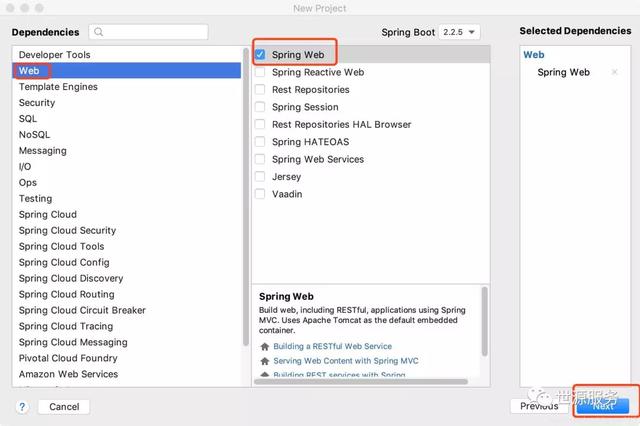Click the Web group heading in Selected Dependencies
Viewport: 640px width, 426px height.
click(533, 55)
